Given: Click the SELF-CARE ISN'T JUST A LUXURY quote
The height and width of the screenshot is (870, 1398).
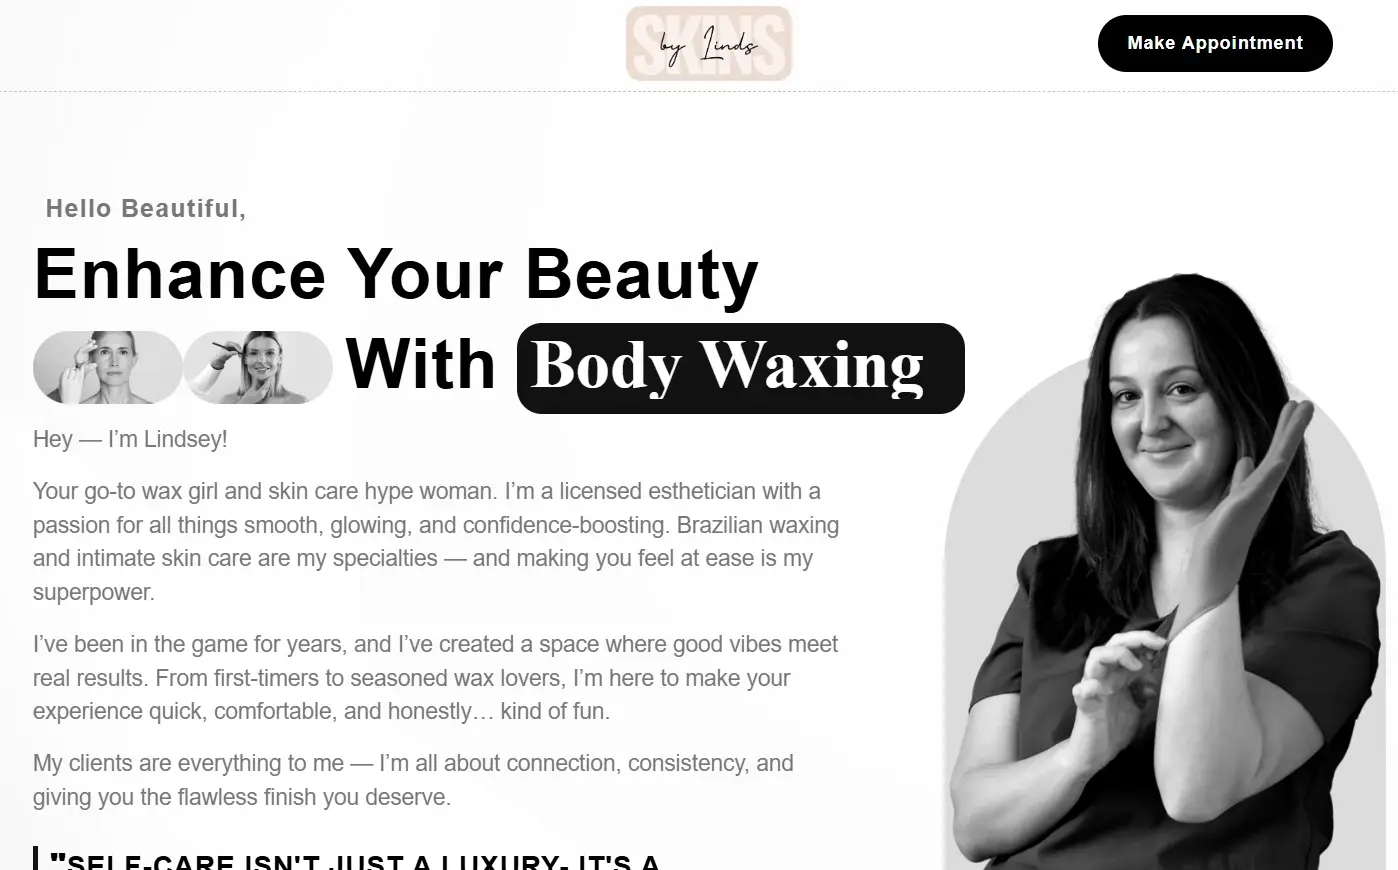Looking at the screenshot, I should (355, 861).
